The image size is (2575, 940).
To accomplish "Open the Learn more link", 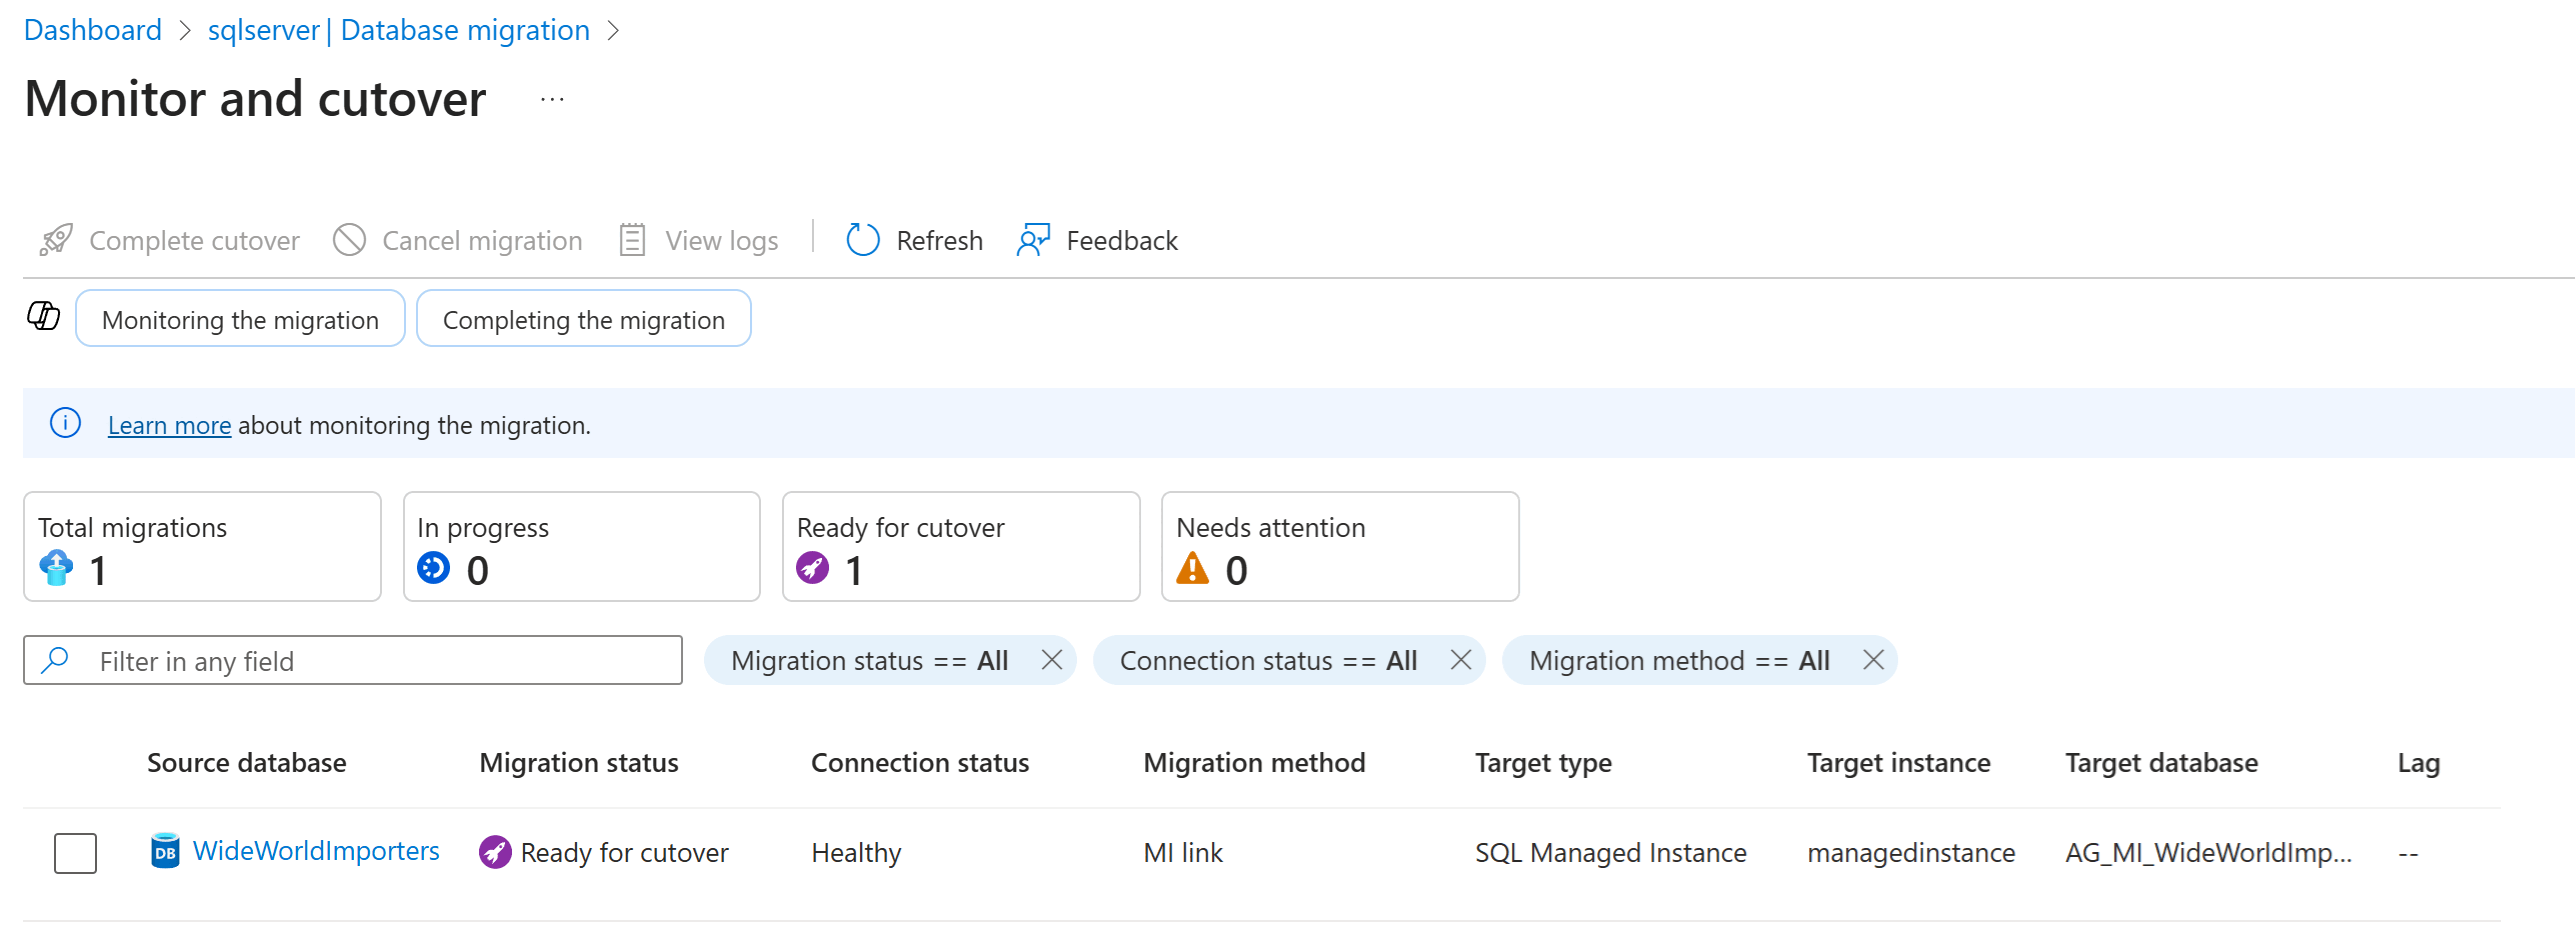I will click(x=169, y=426).
